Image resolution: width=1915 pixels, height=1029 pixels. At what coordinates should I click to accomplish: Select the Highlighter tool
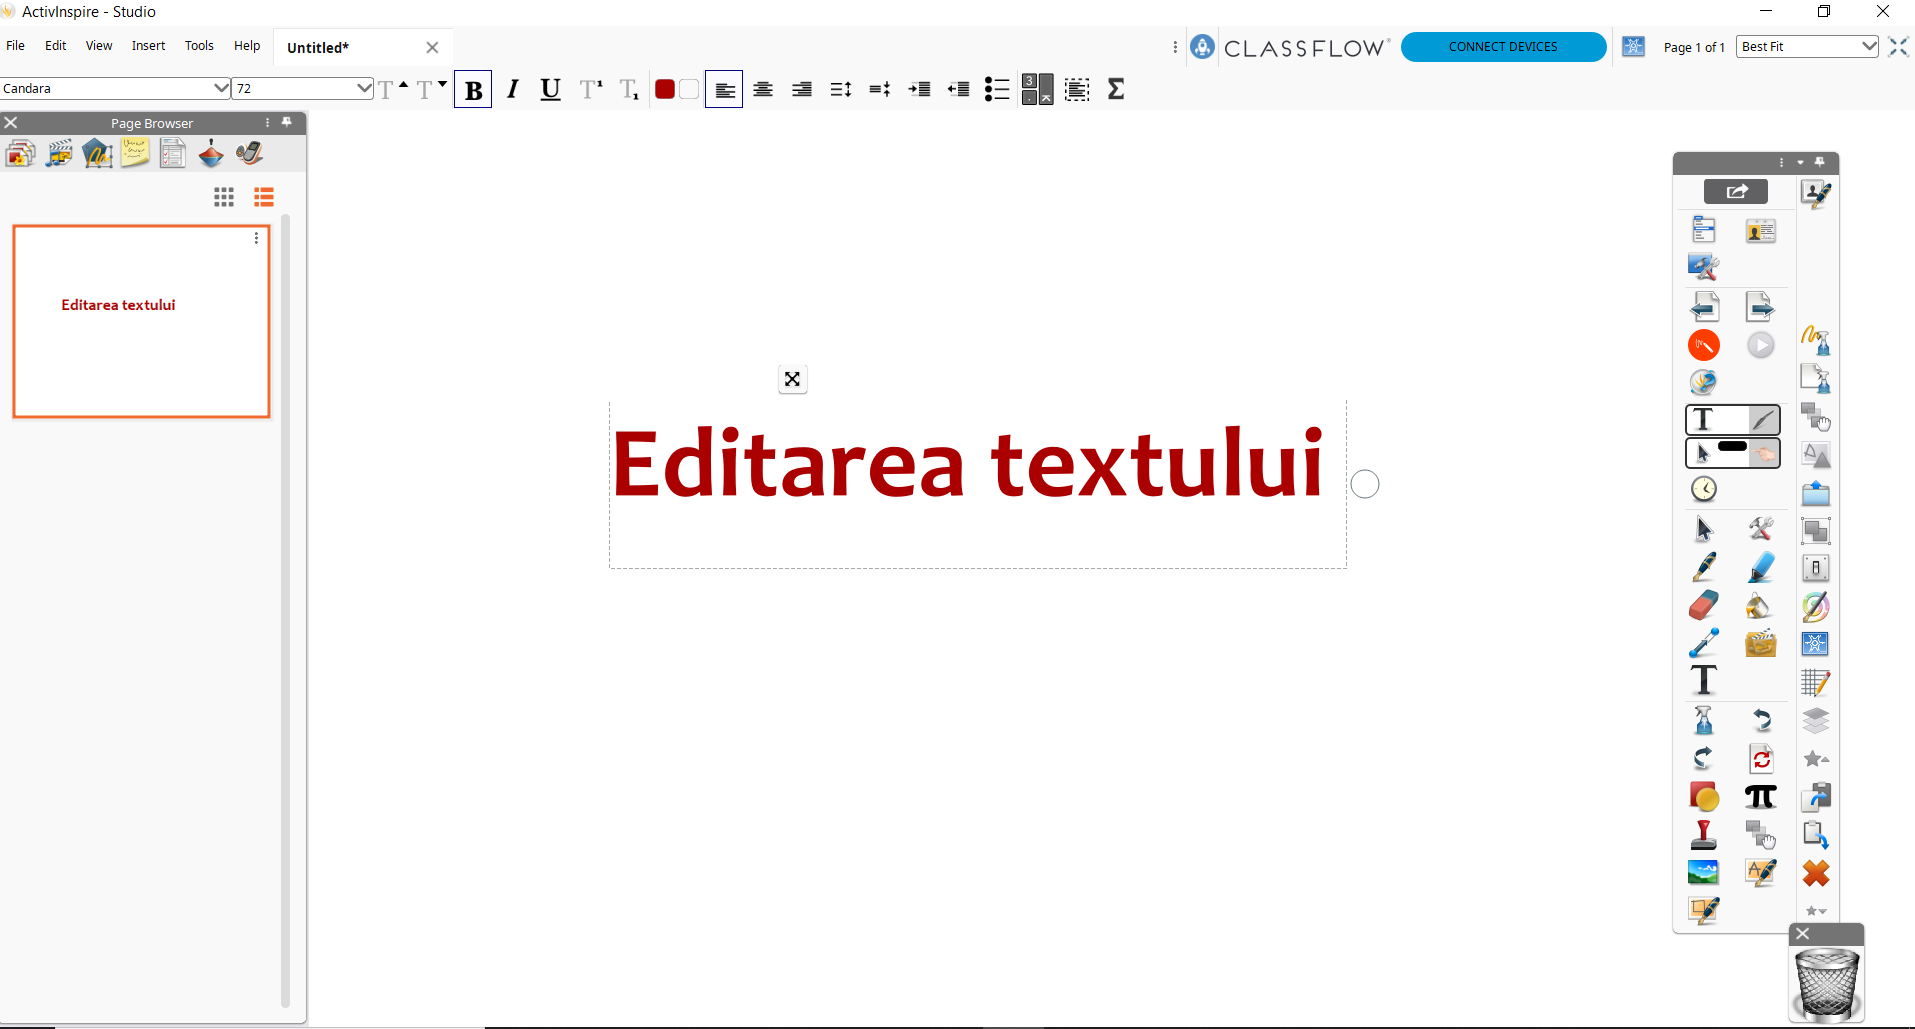(x=1761, y=567)
